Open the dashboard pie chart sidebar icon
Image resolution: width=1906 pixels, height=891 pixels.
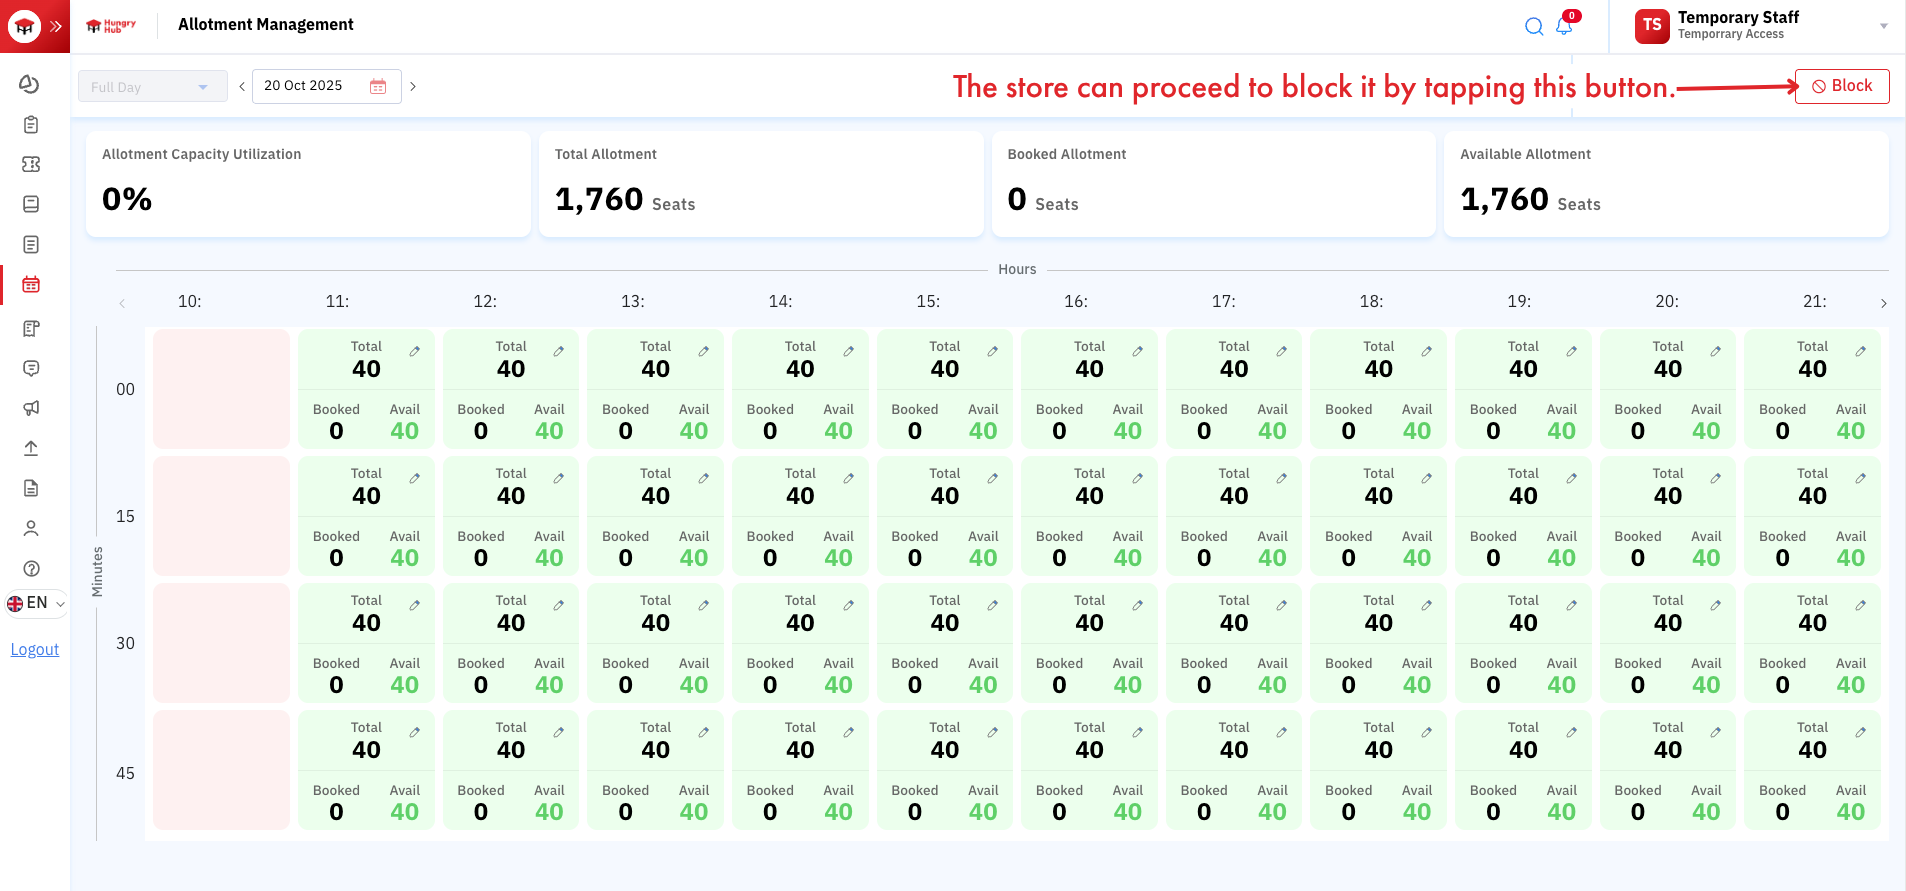tap(30, 84)
